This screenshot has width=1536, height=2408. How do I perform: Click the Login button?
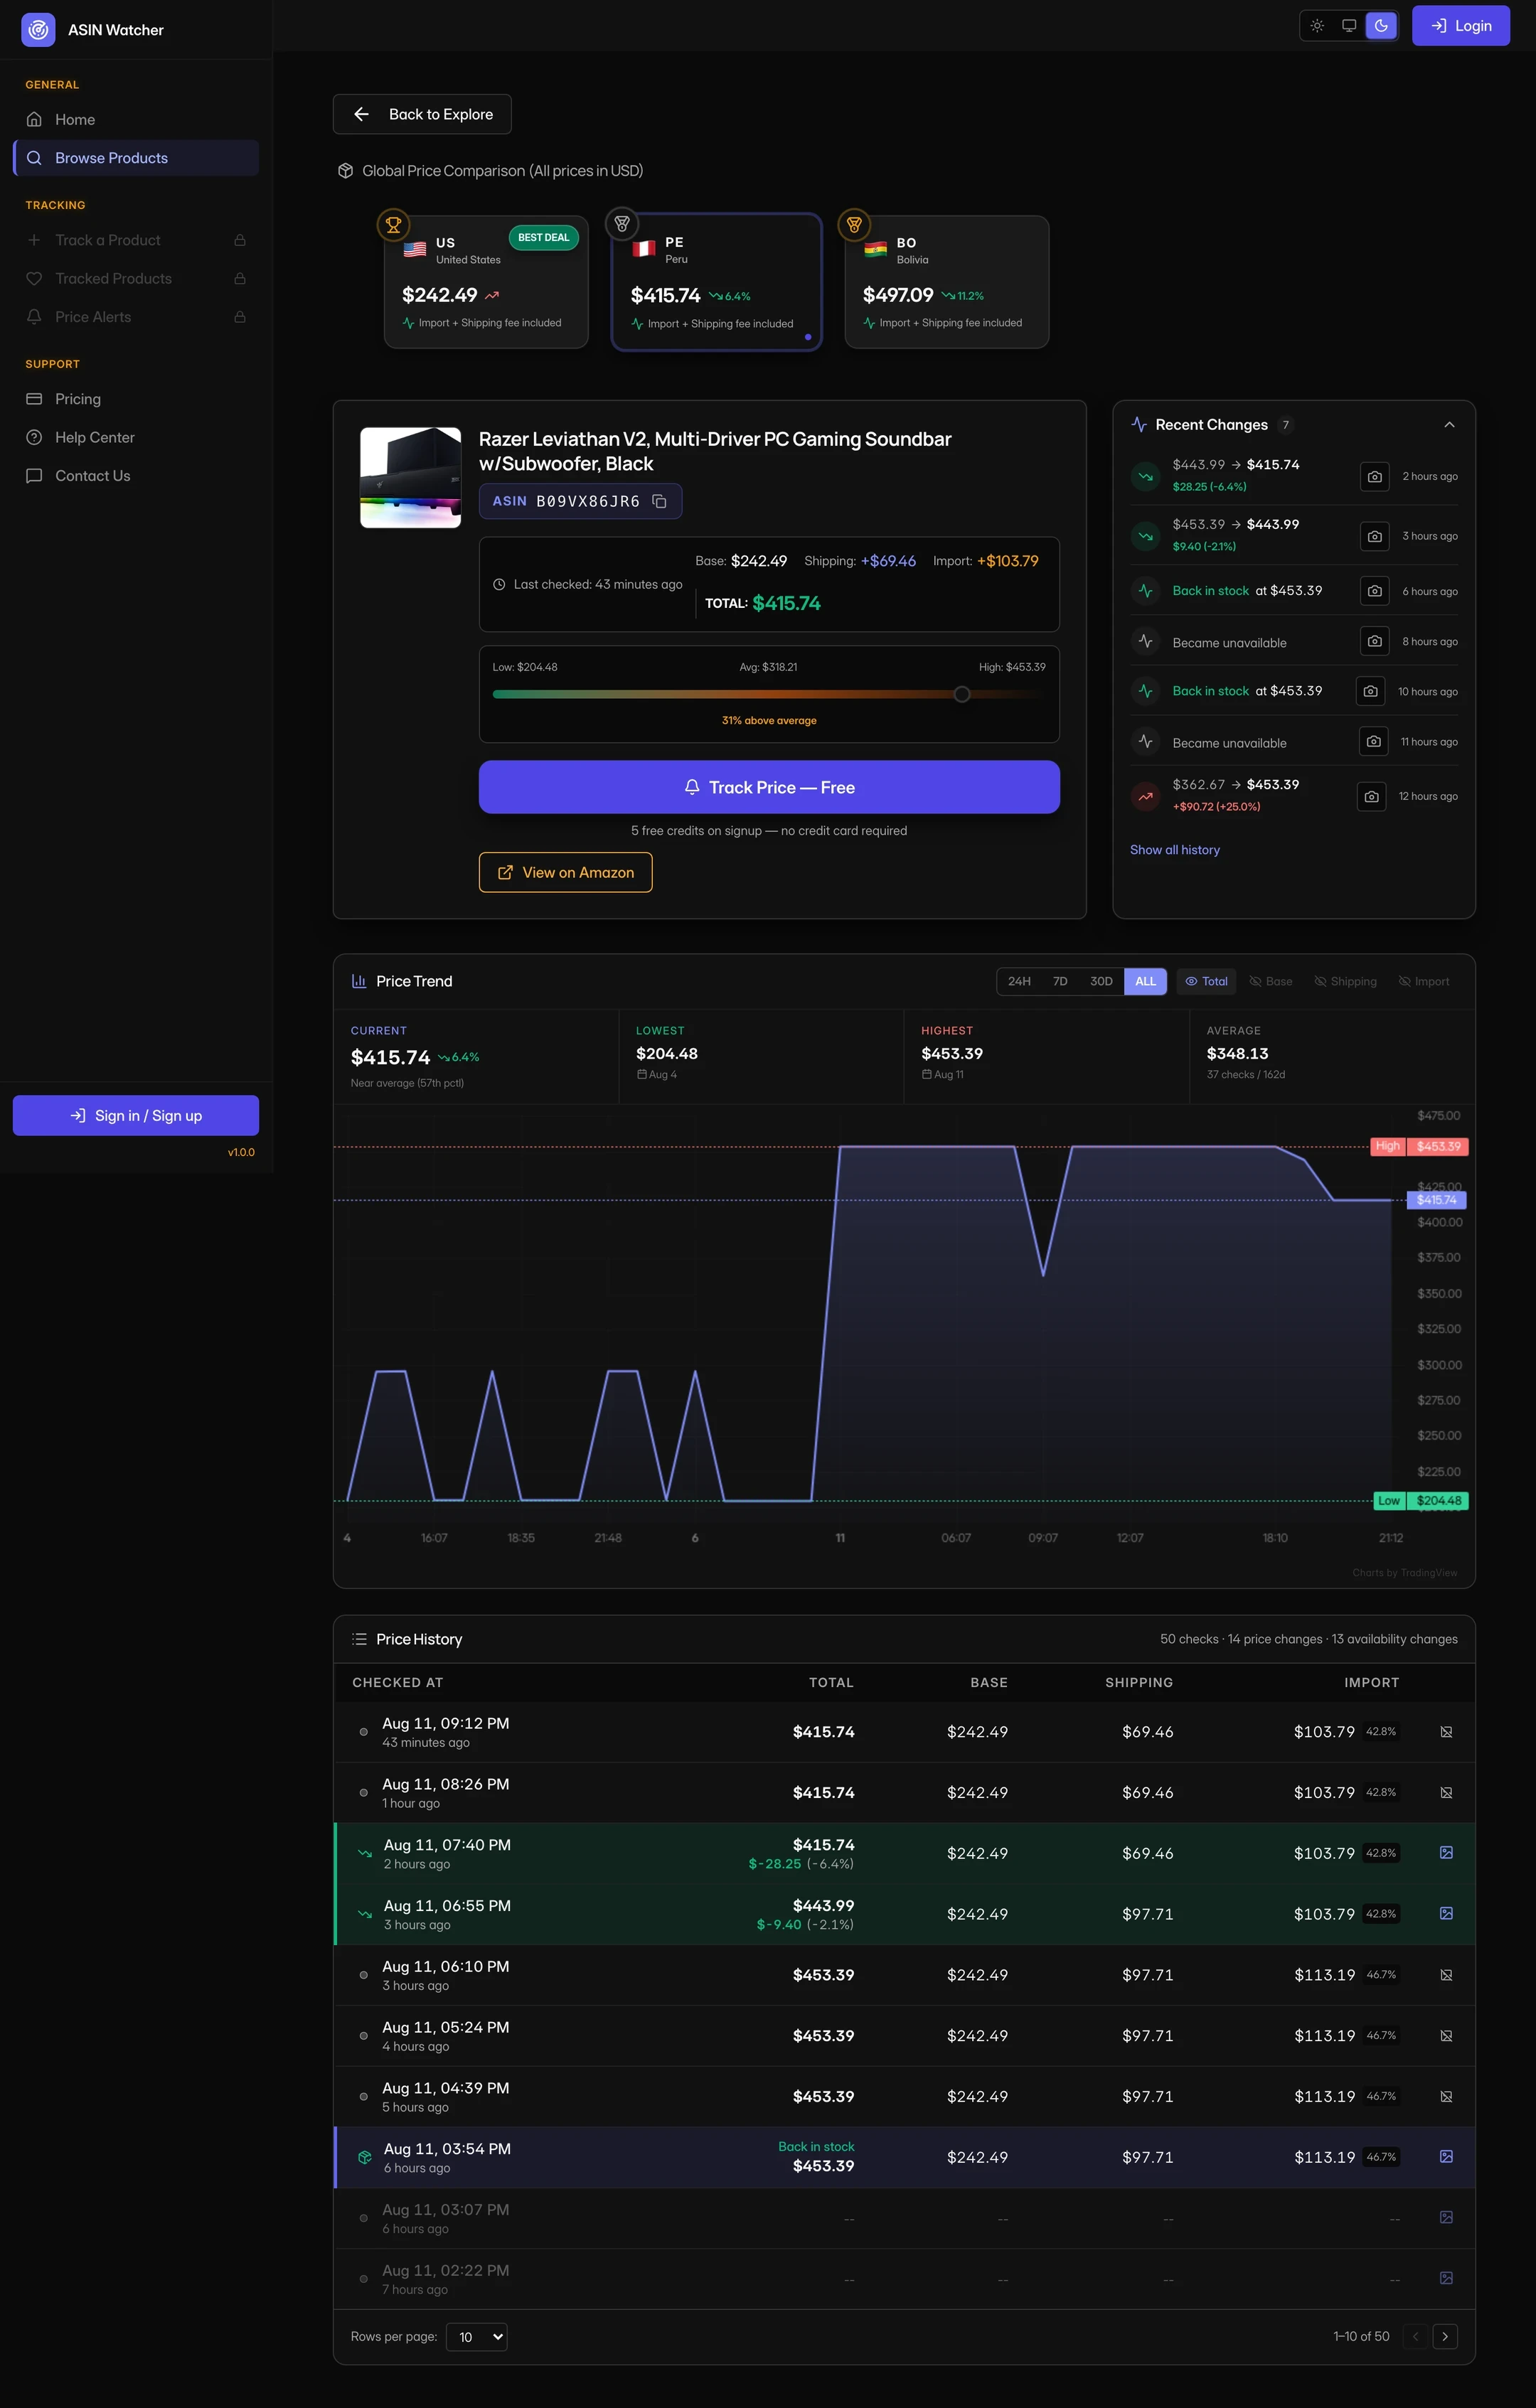click(x=1461, y=26)
